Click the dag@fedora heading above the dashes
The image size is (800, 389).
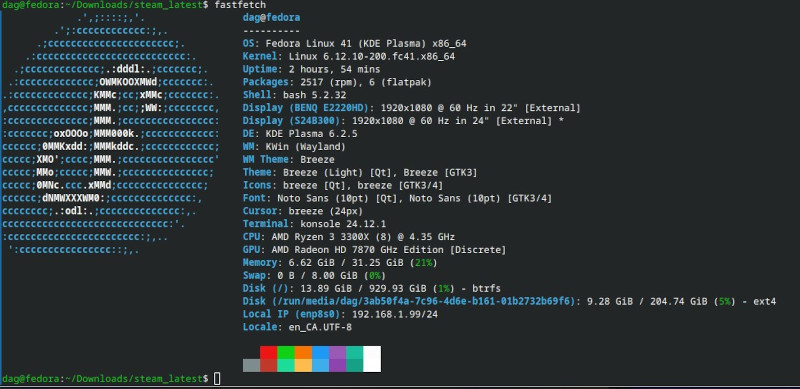(271, 18)
